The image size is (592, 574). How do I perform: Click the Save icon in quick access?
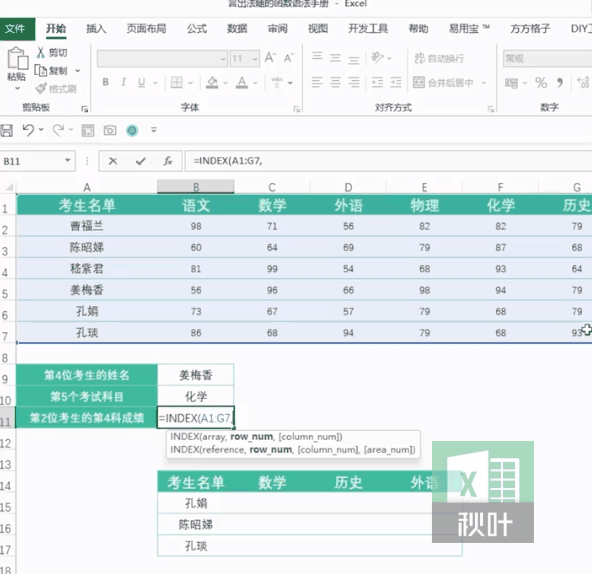tap(6, 130)
